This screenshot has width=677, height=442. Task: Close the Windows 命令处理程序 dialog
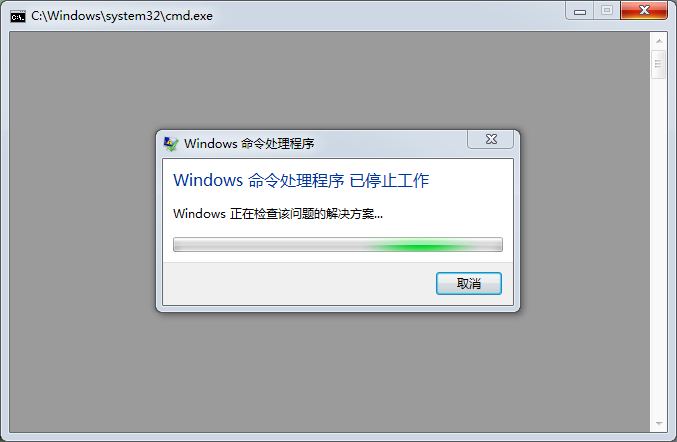[x=490, y=139]
